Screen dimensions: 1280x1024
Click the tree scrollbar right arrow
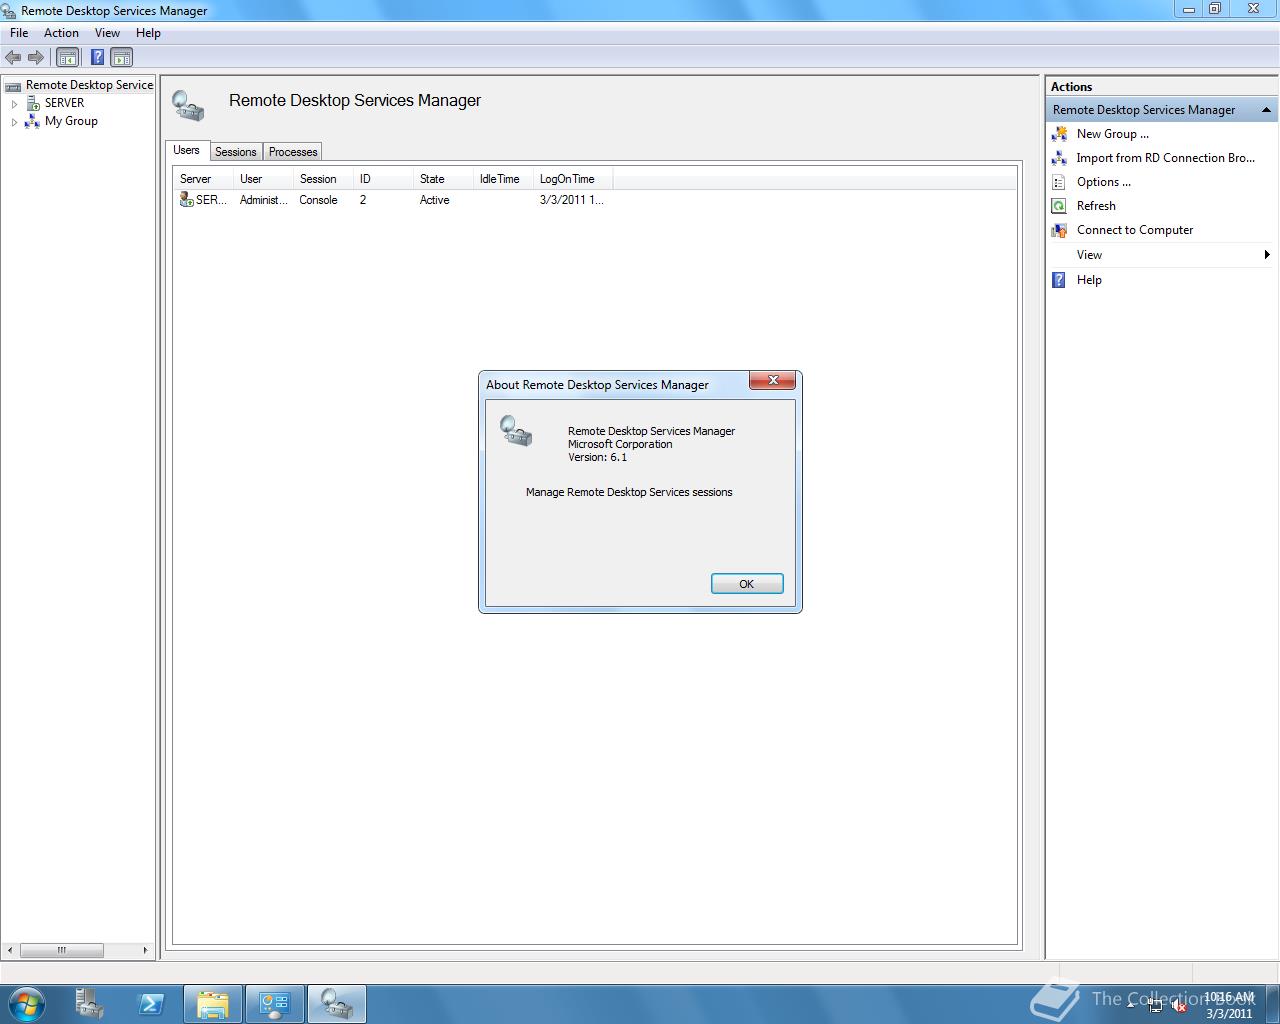tap(145, 950)
